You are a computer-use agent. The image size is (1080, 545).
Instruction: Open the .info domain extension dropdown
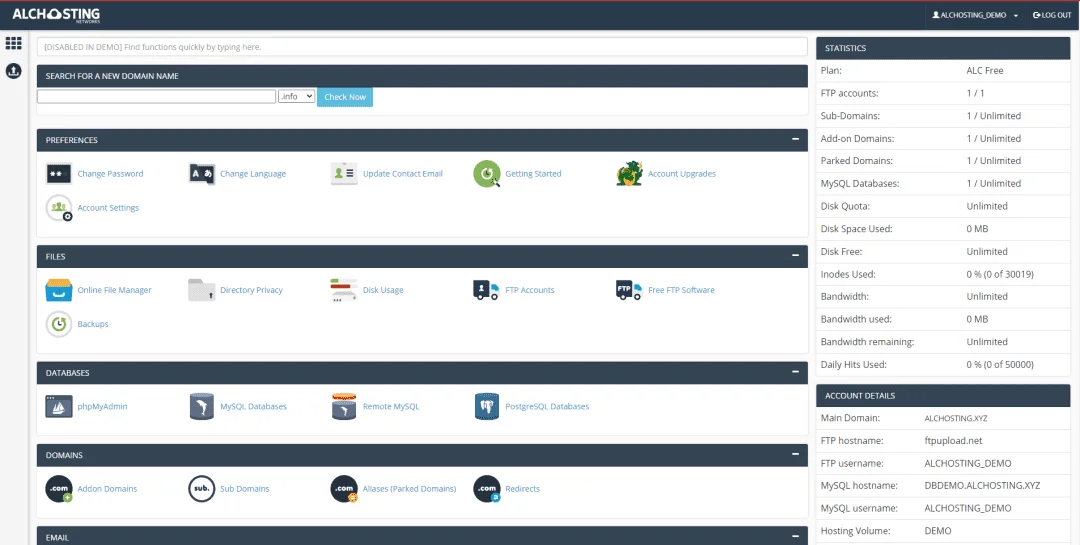point(297,96)
